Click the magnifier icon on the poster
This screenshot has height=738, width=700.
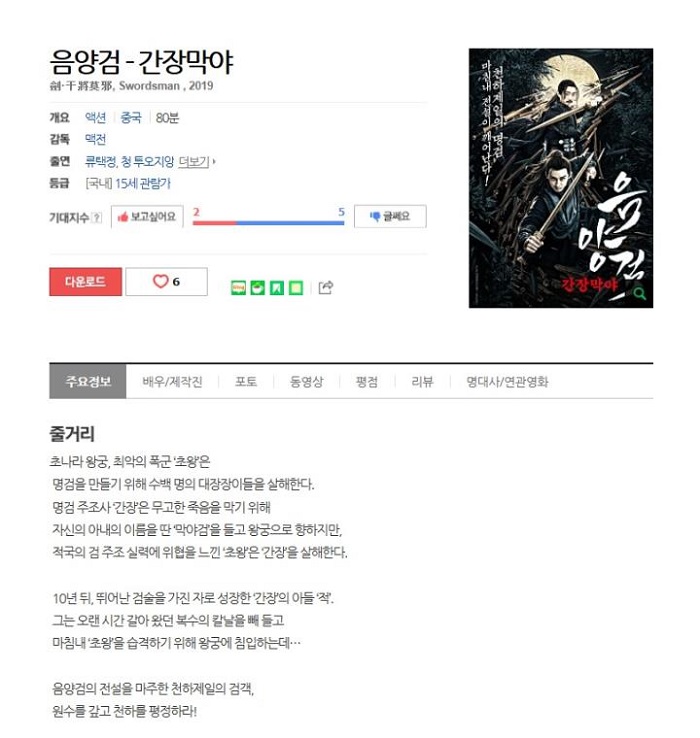[x=640, y=294]
